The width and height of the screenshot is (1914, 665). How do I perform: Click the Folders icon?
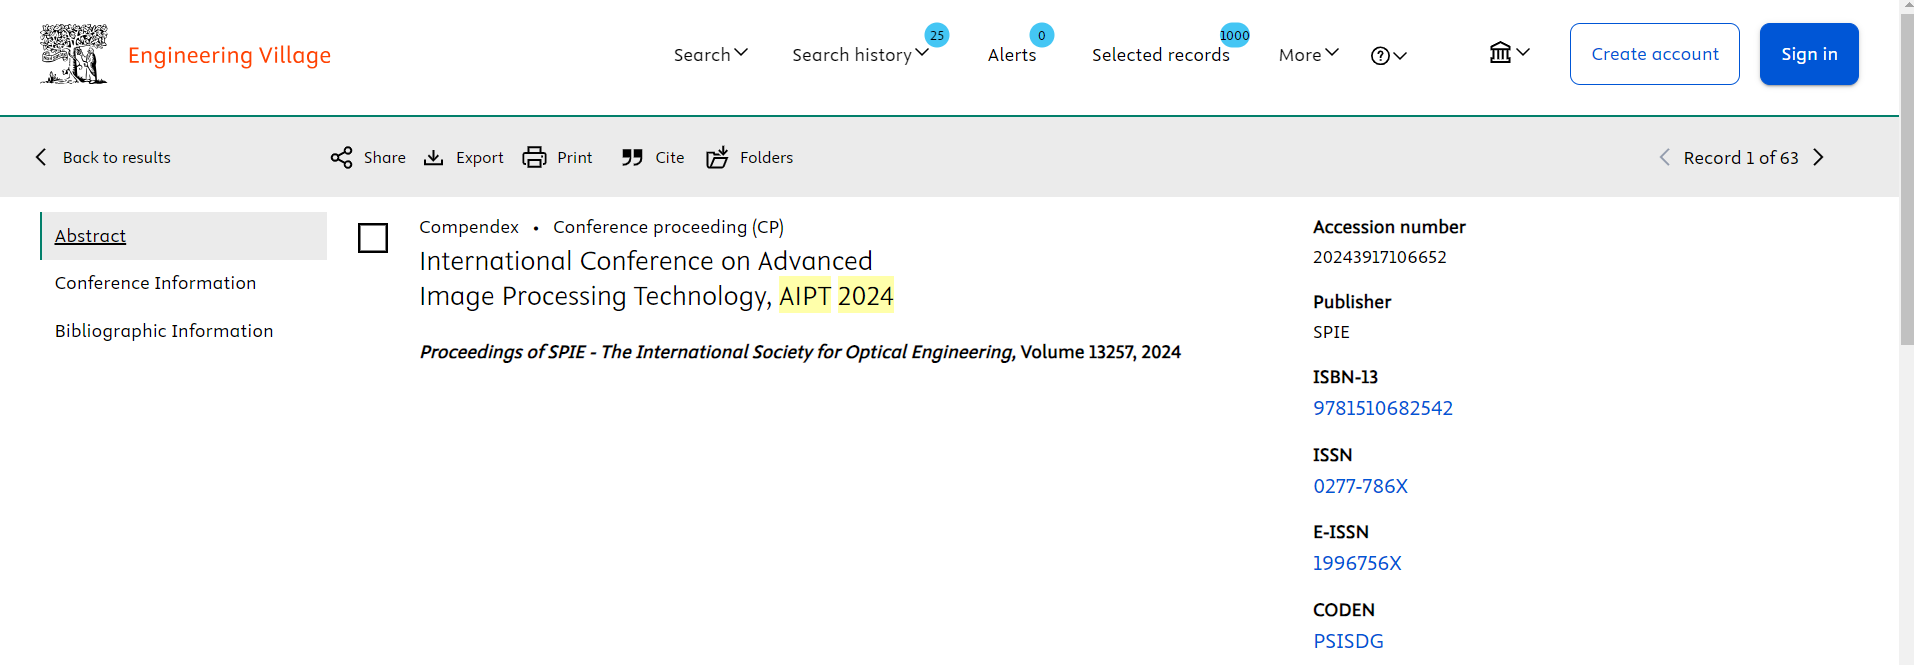click(x=717, y=157)
